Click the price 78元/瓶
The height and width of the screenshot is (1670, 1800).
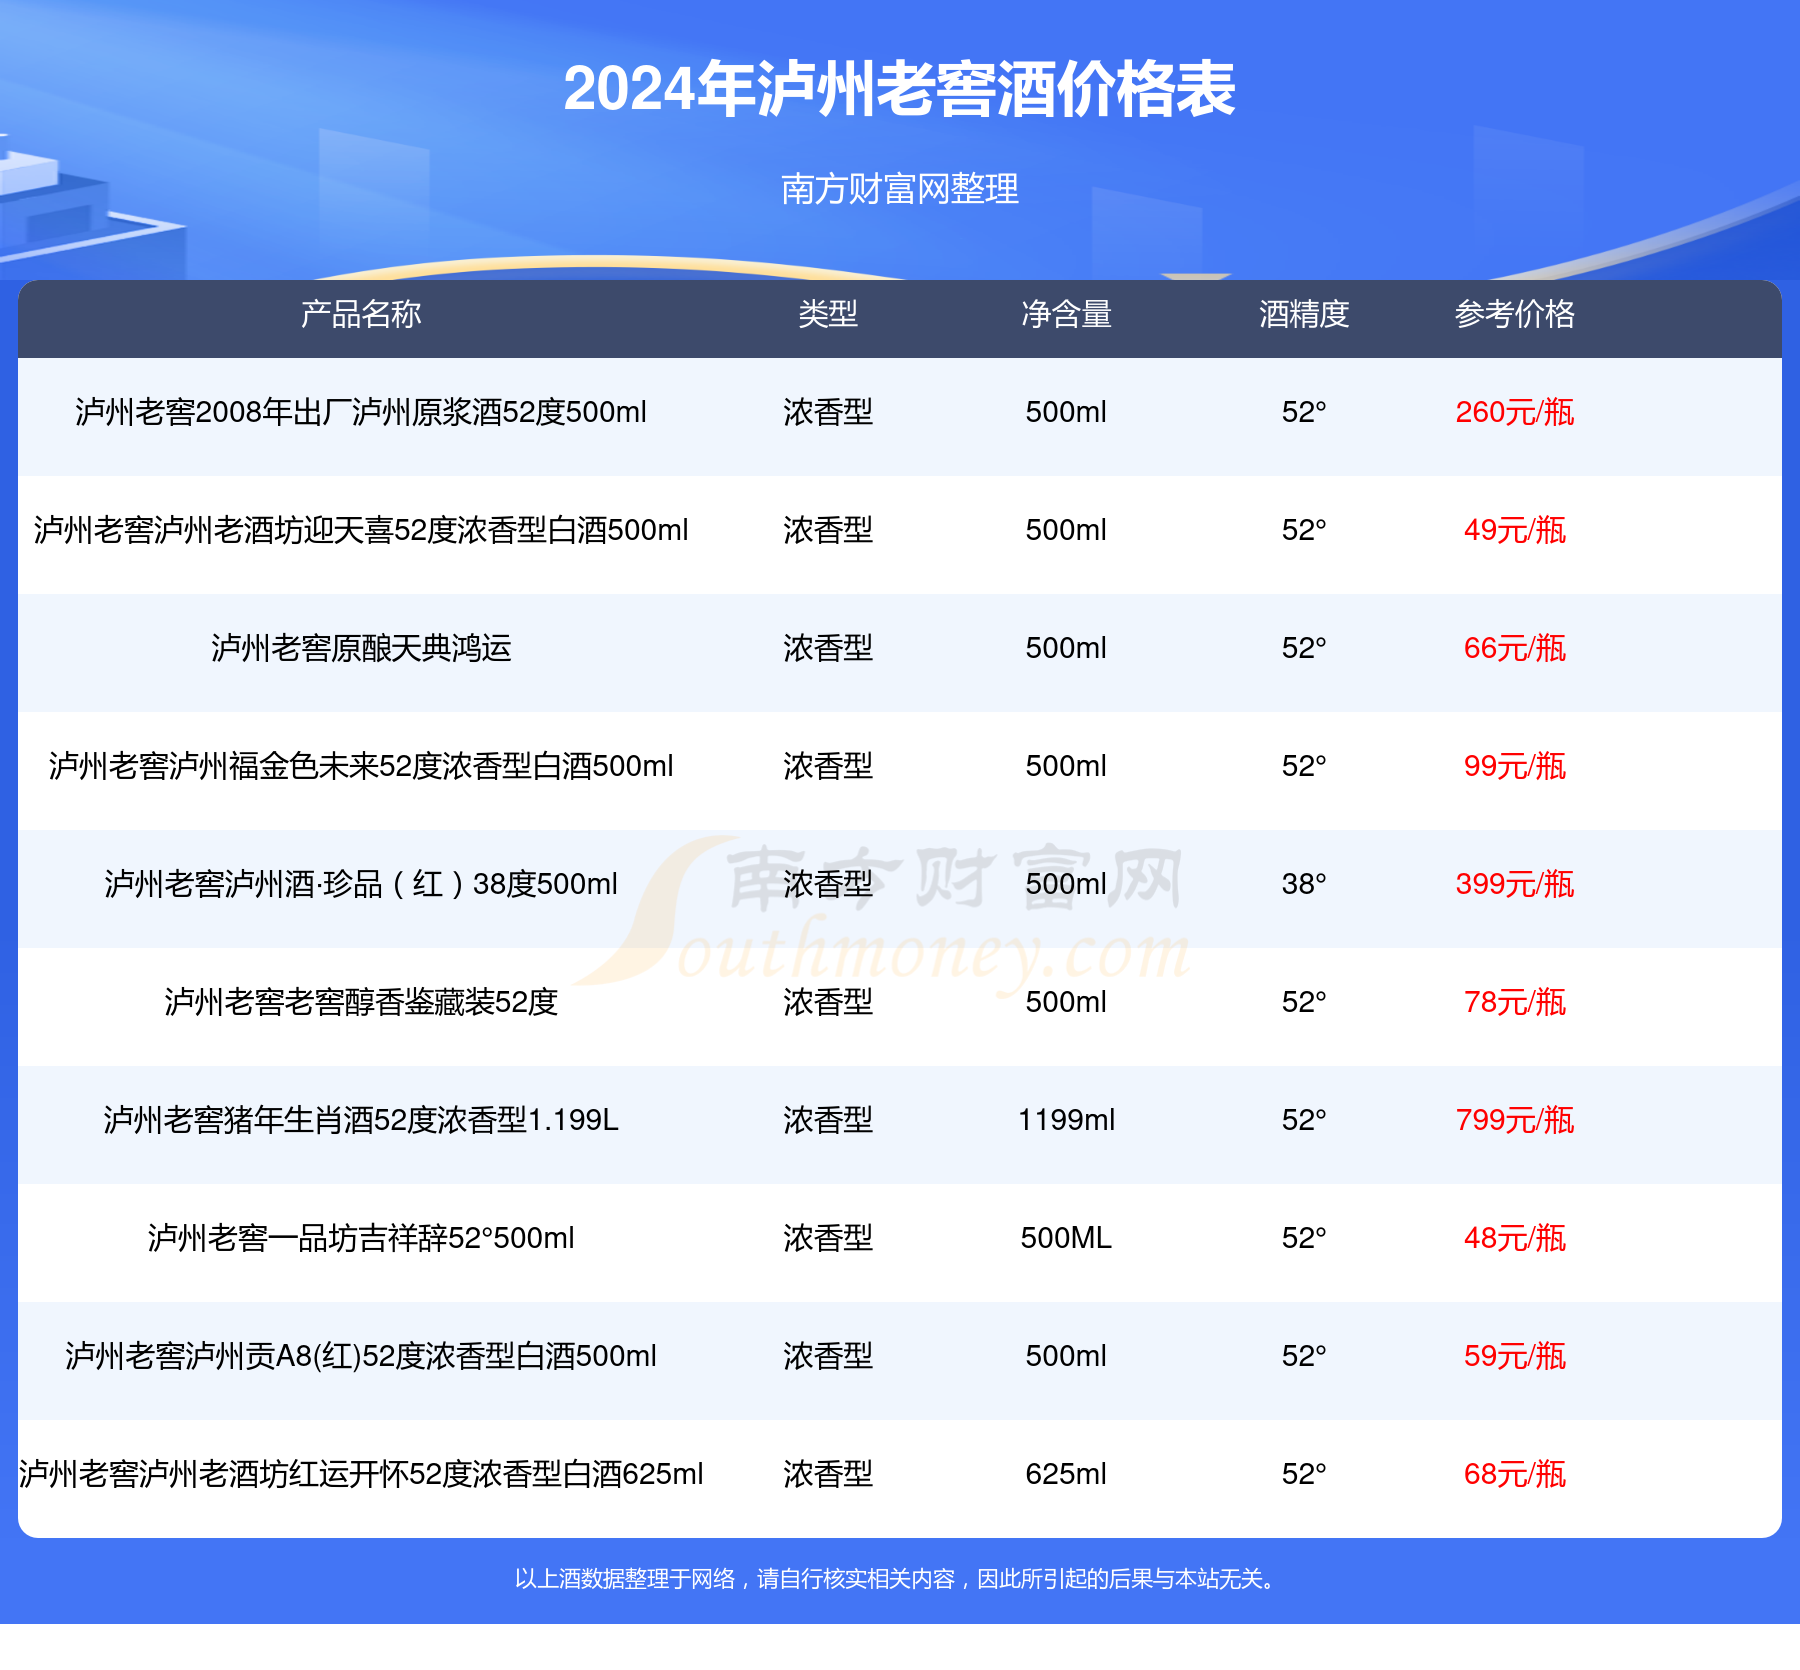pos(1515,1002)
